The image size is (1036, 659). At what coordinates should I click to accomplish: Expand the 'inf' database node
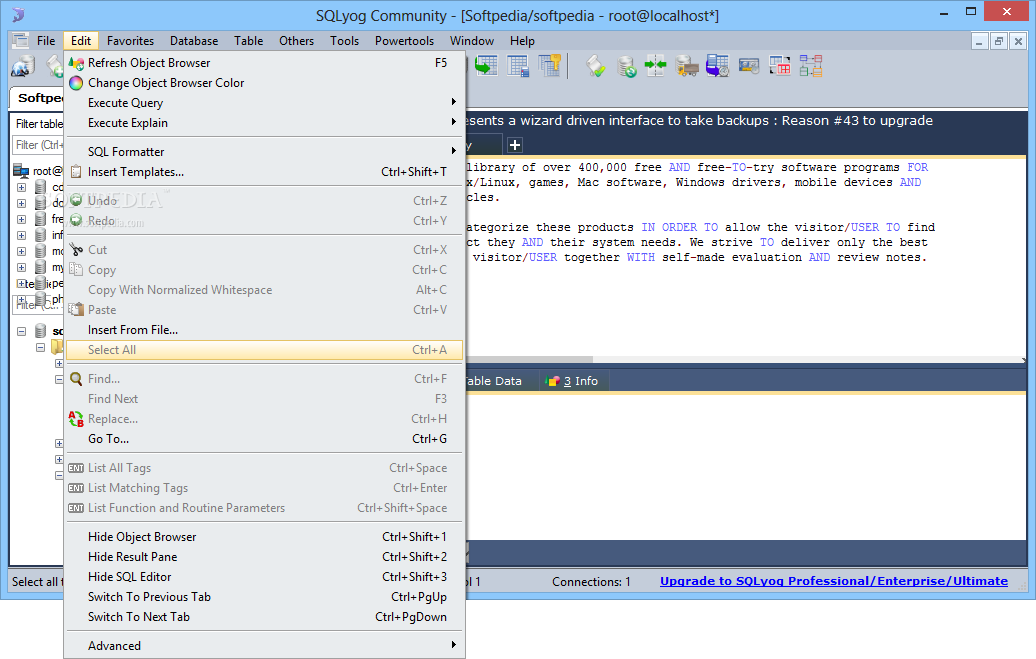point(22,235)
